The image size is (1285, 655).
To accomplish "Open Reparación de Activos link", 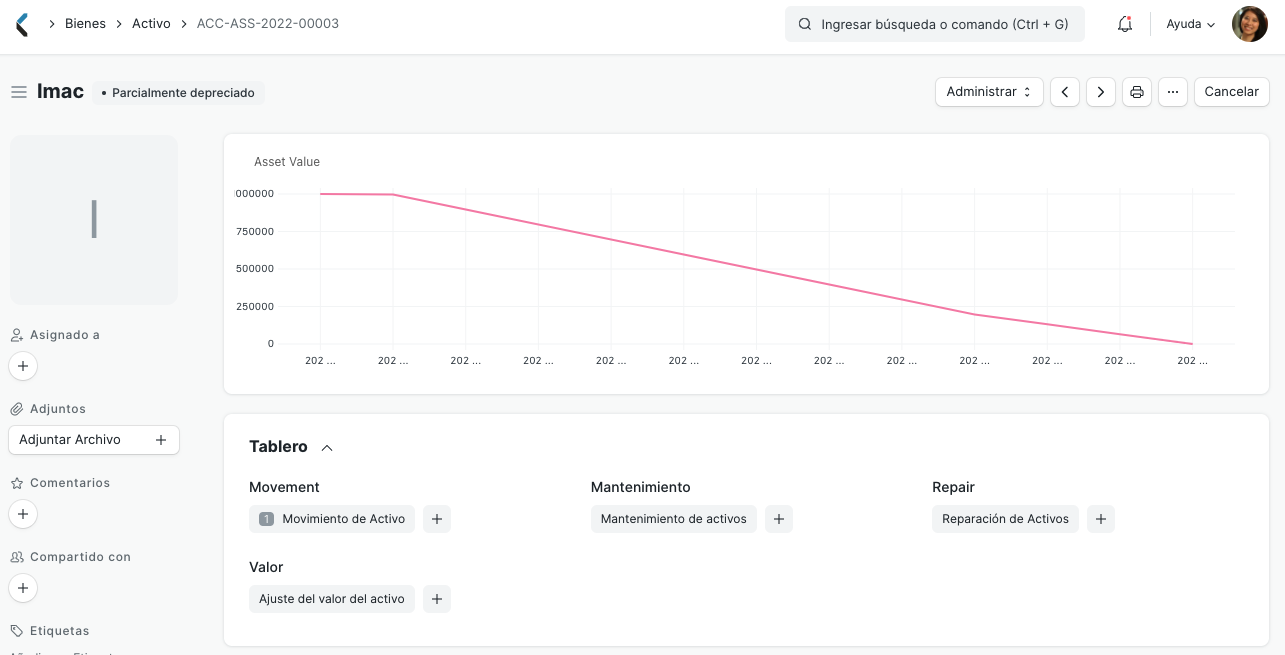I will coord(1005,519).
